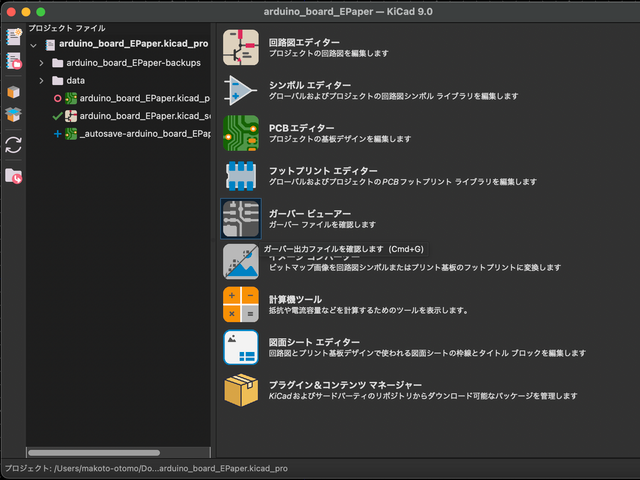This screenshot has width=640, height=480.
Task: Click the data folder icon
Action: (x=58, y=80)
